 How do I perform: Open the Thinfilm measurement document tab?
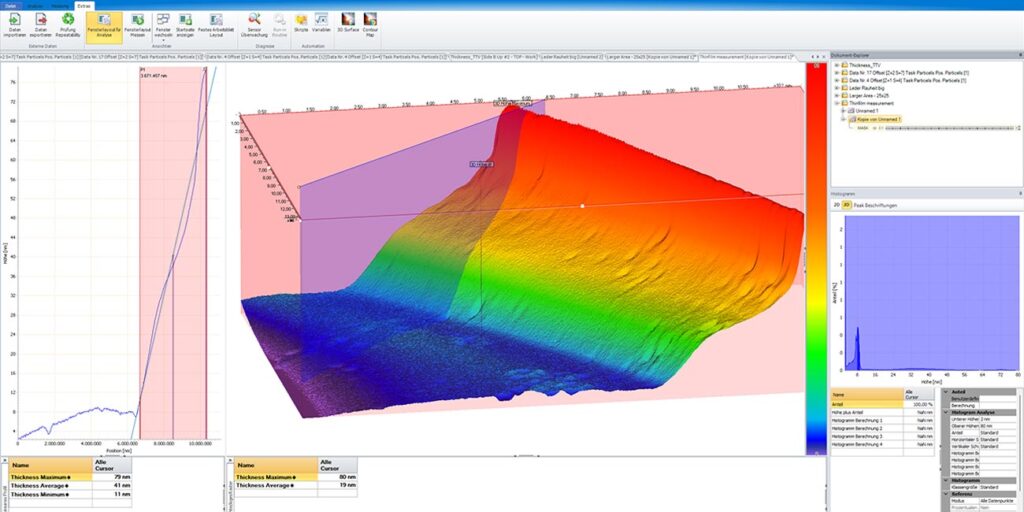tap(722, 57)
